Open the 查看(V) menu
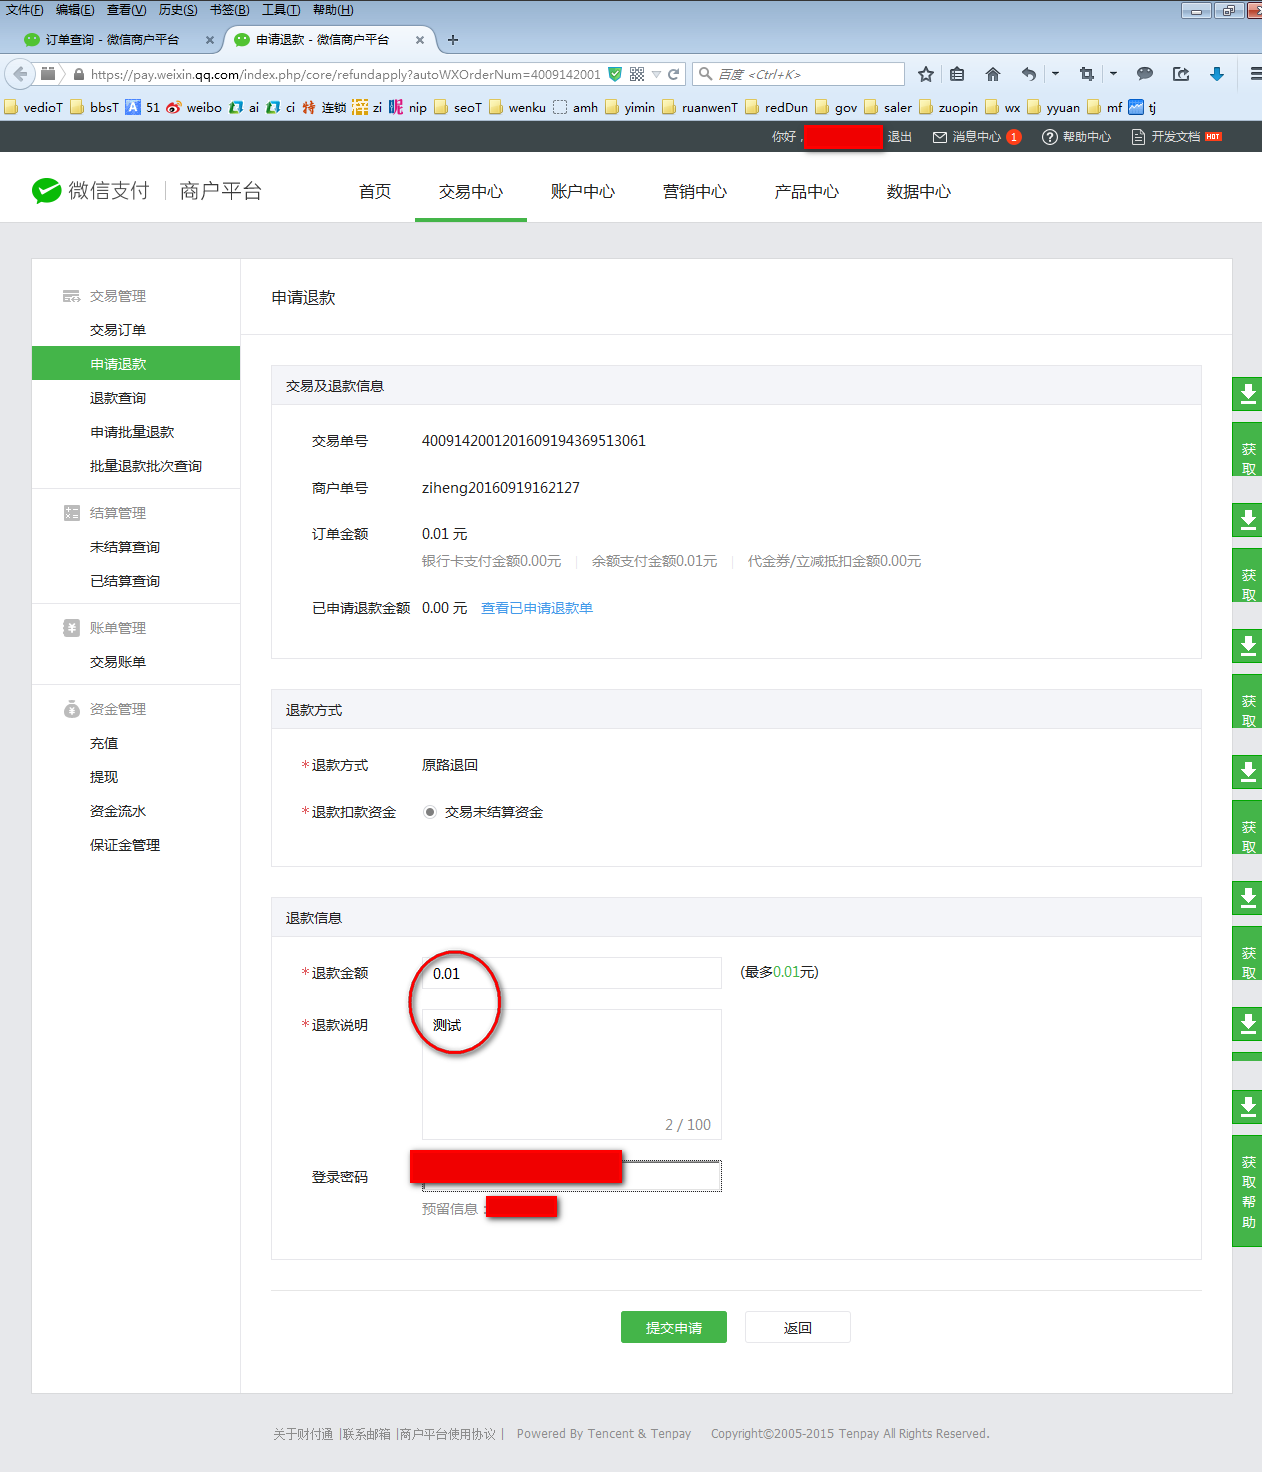The width and height of the screenshot is (1262, 1472). [127, 10]
